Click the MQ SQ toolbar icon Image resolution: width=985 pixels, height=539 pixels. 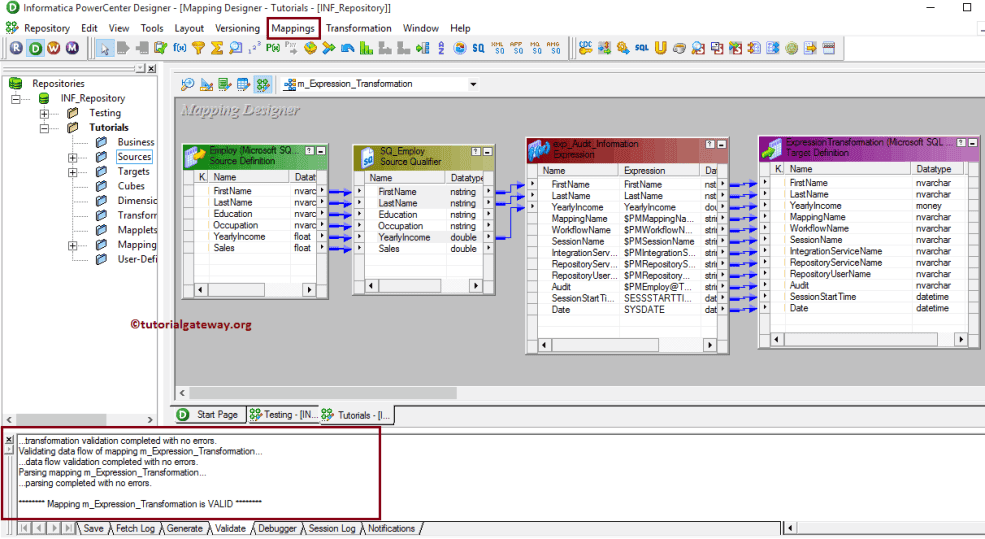[x=535, y=48]
